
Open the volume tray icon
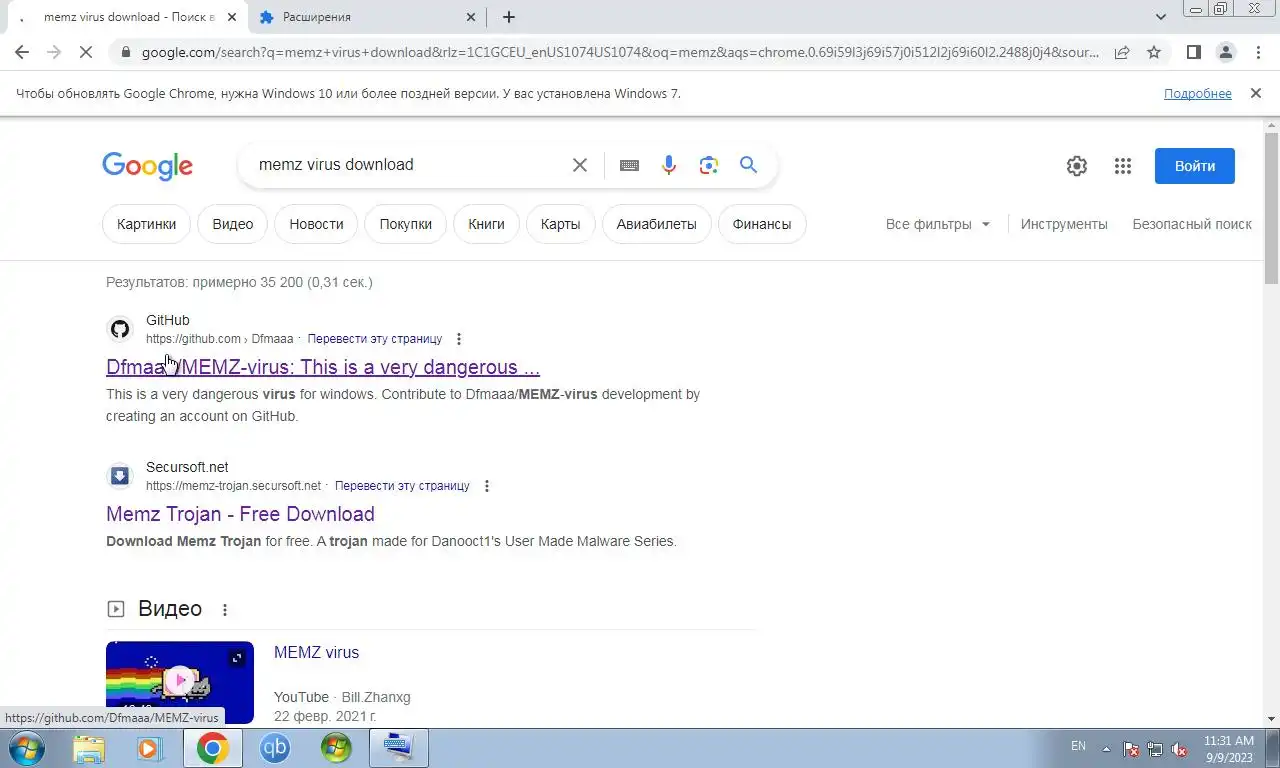pos(1179,749)
